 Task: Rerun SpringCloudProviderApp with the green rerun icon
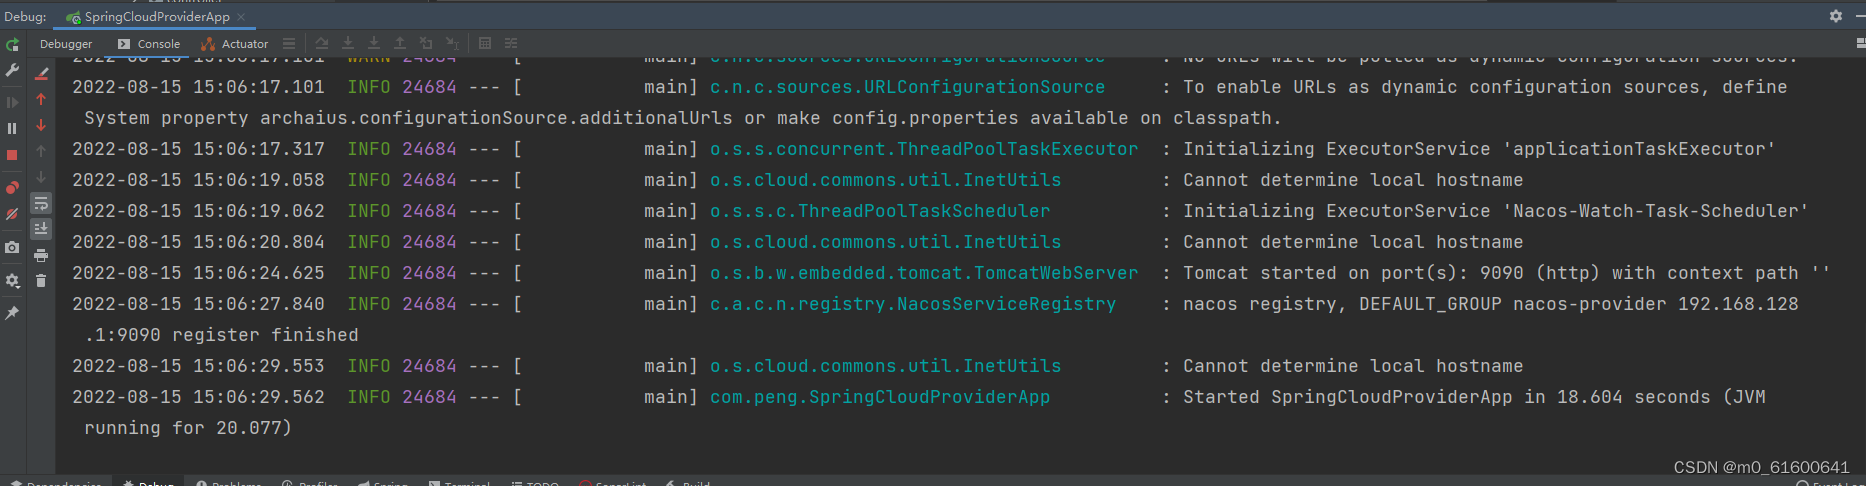(12, 45)
